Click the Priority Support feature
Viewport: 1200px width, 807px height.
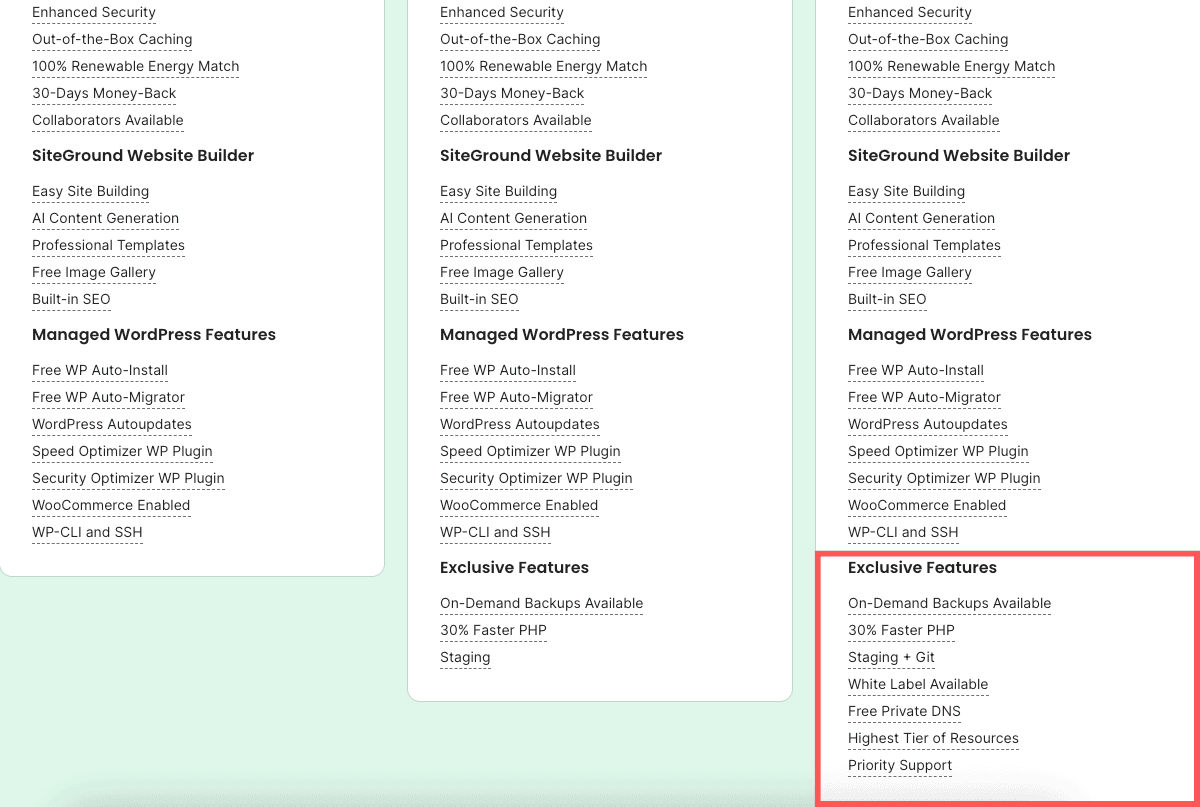[900, 766]
